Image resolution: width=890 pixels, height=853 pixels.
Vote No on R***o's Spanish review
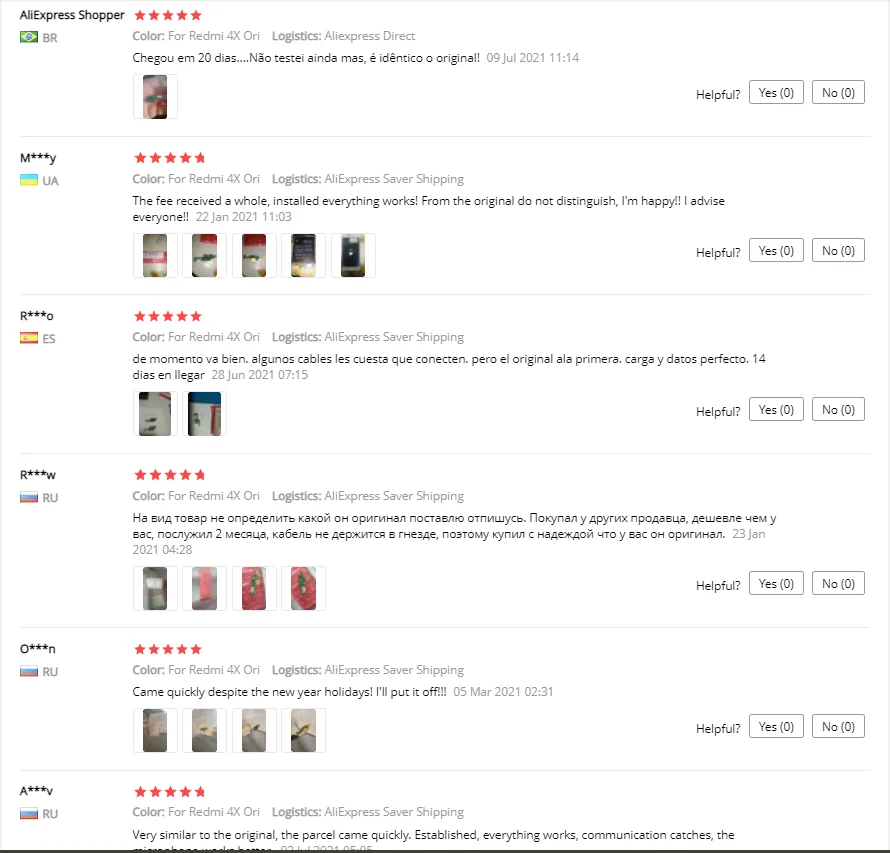(838, 409)
